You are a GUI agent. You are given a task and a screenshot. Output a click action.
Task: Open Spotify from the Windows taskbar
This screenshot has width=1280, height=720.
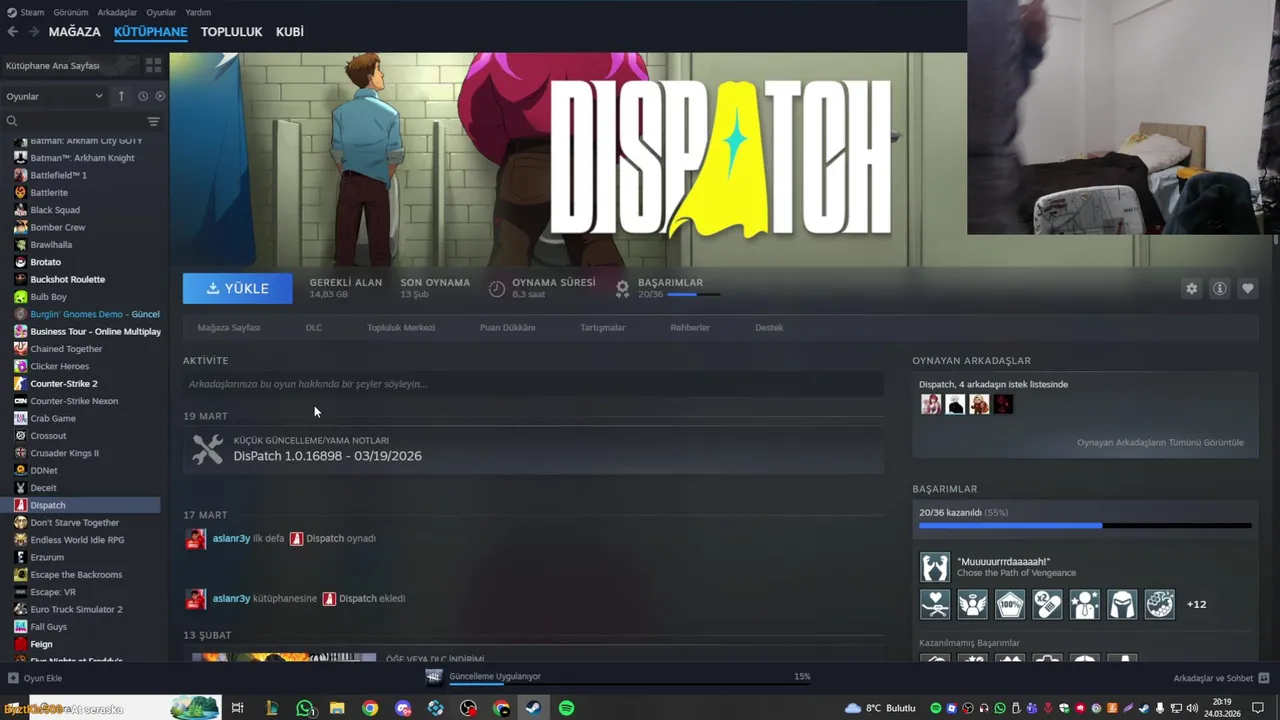[566, 708]
